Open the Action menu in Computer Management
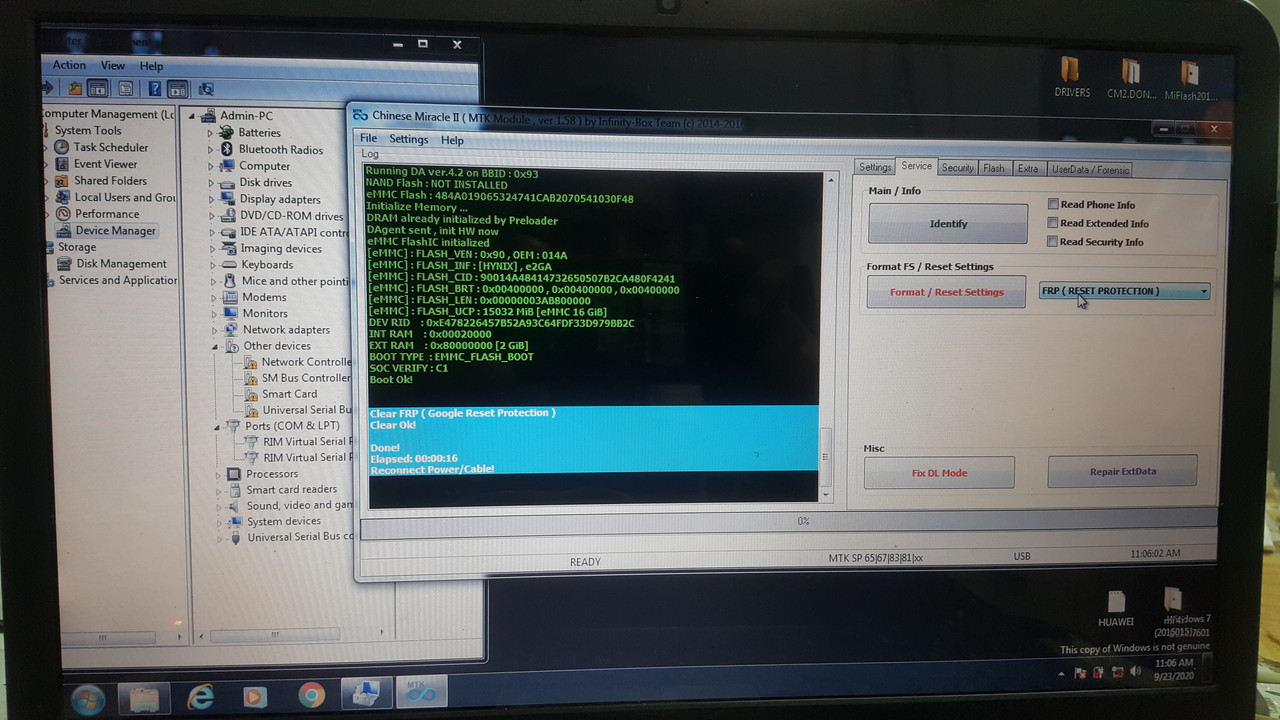The image size is (1280, 720). tap(69, 65)
